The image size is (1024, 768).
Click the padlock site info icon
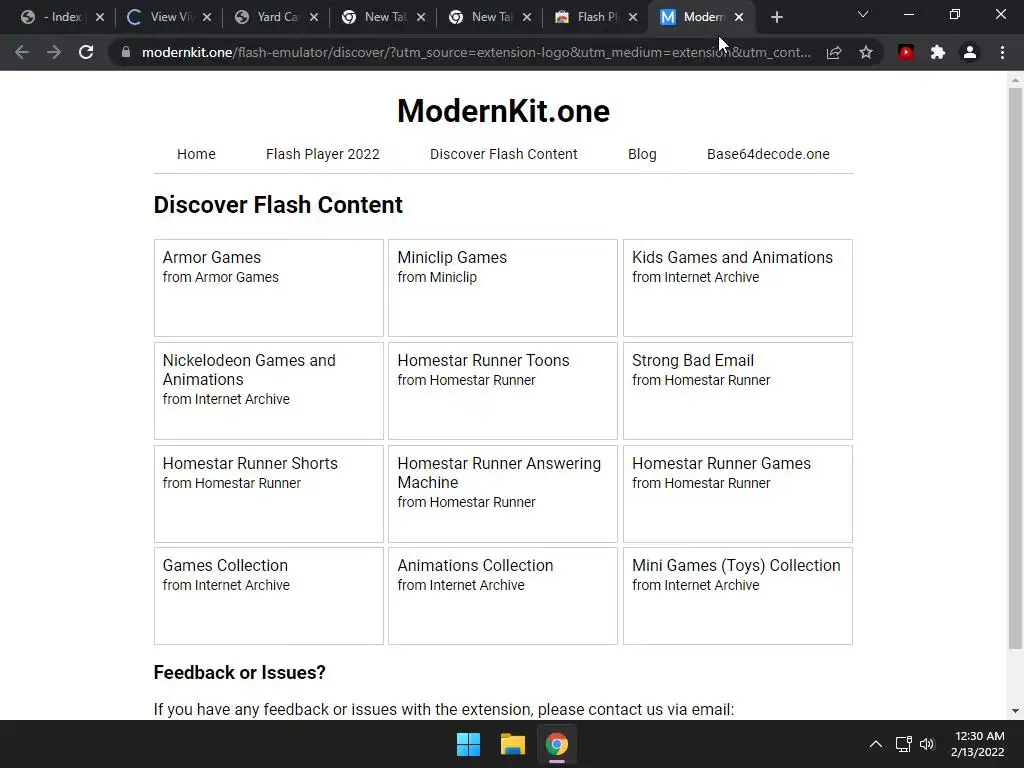pyautogui.click(x=125, y=52)
